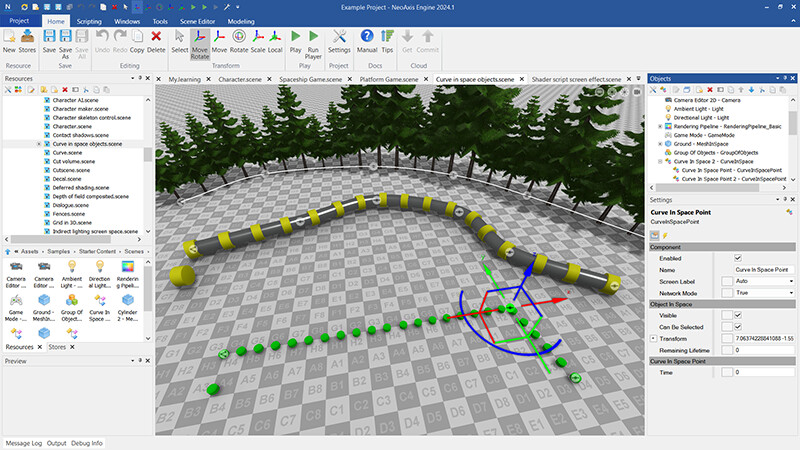800x450 pixels.
Task: Open the Message Log panel
Action: coord(24,442)
